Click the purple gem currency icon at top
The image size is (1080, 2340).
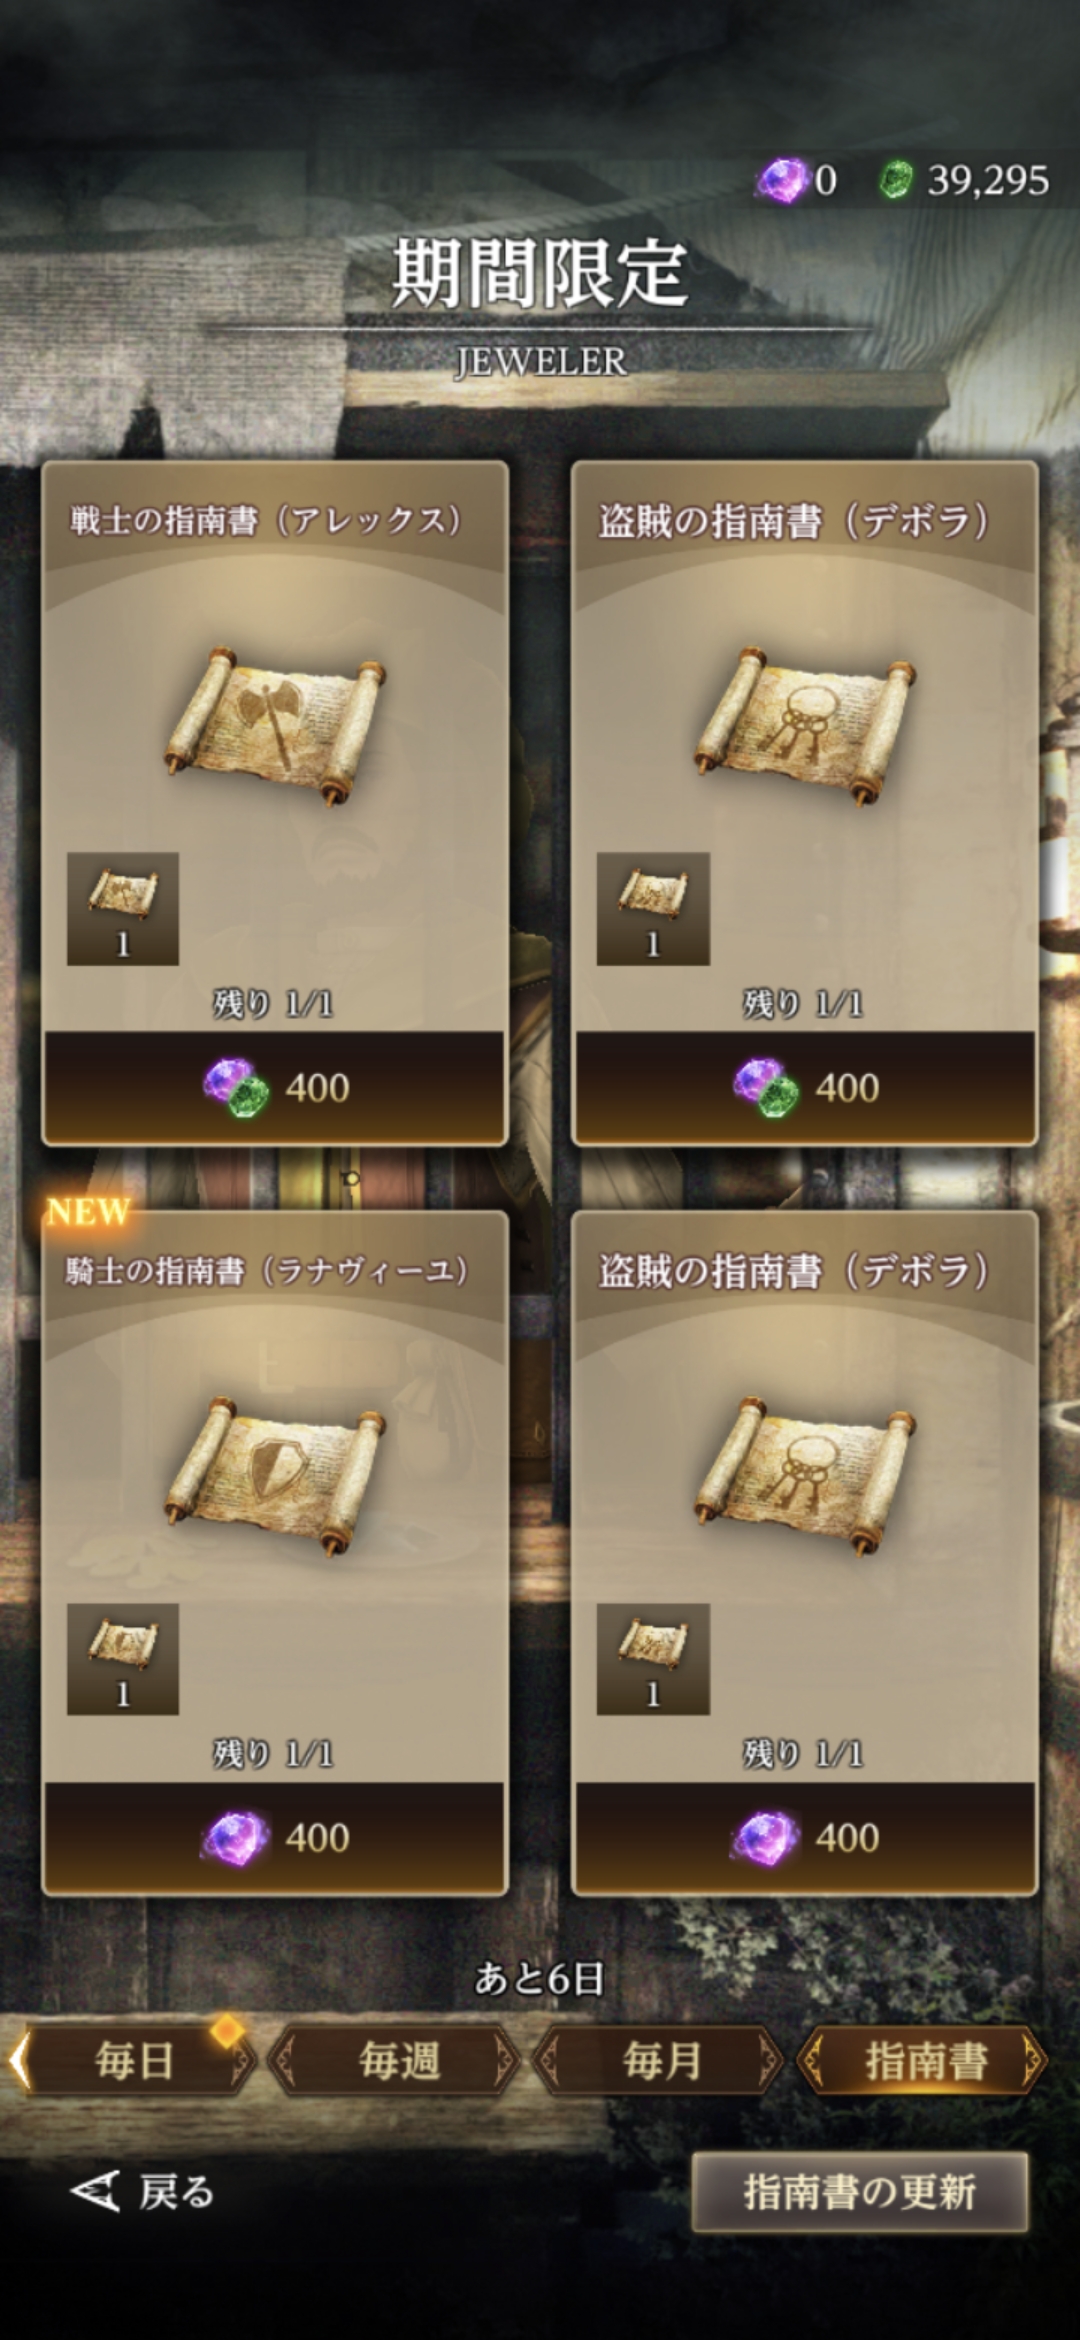point(782,181)
